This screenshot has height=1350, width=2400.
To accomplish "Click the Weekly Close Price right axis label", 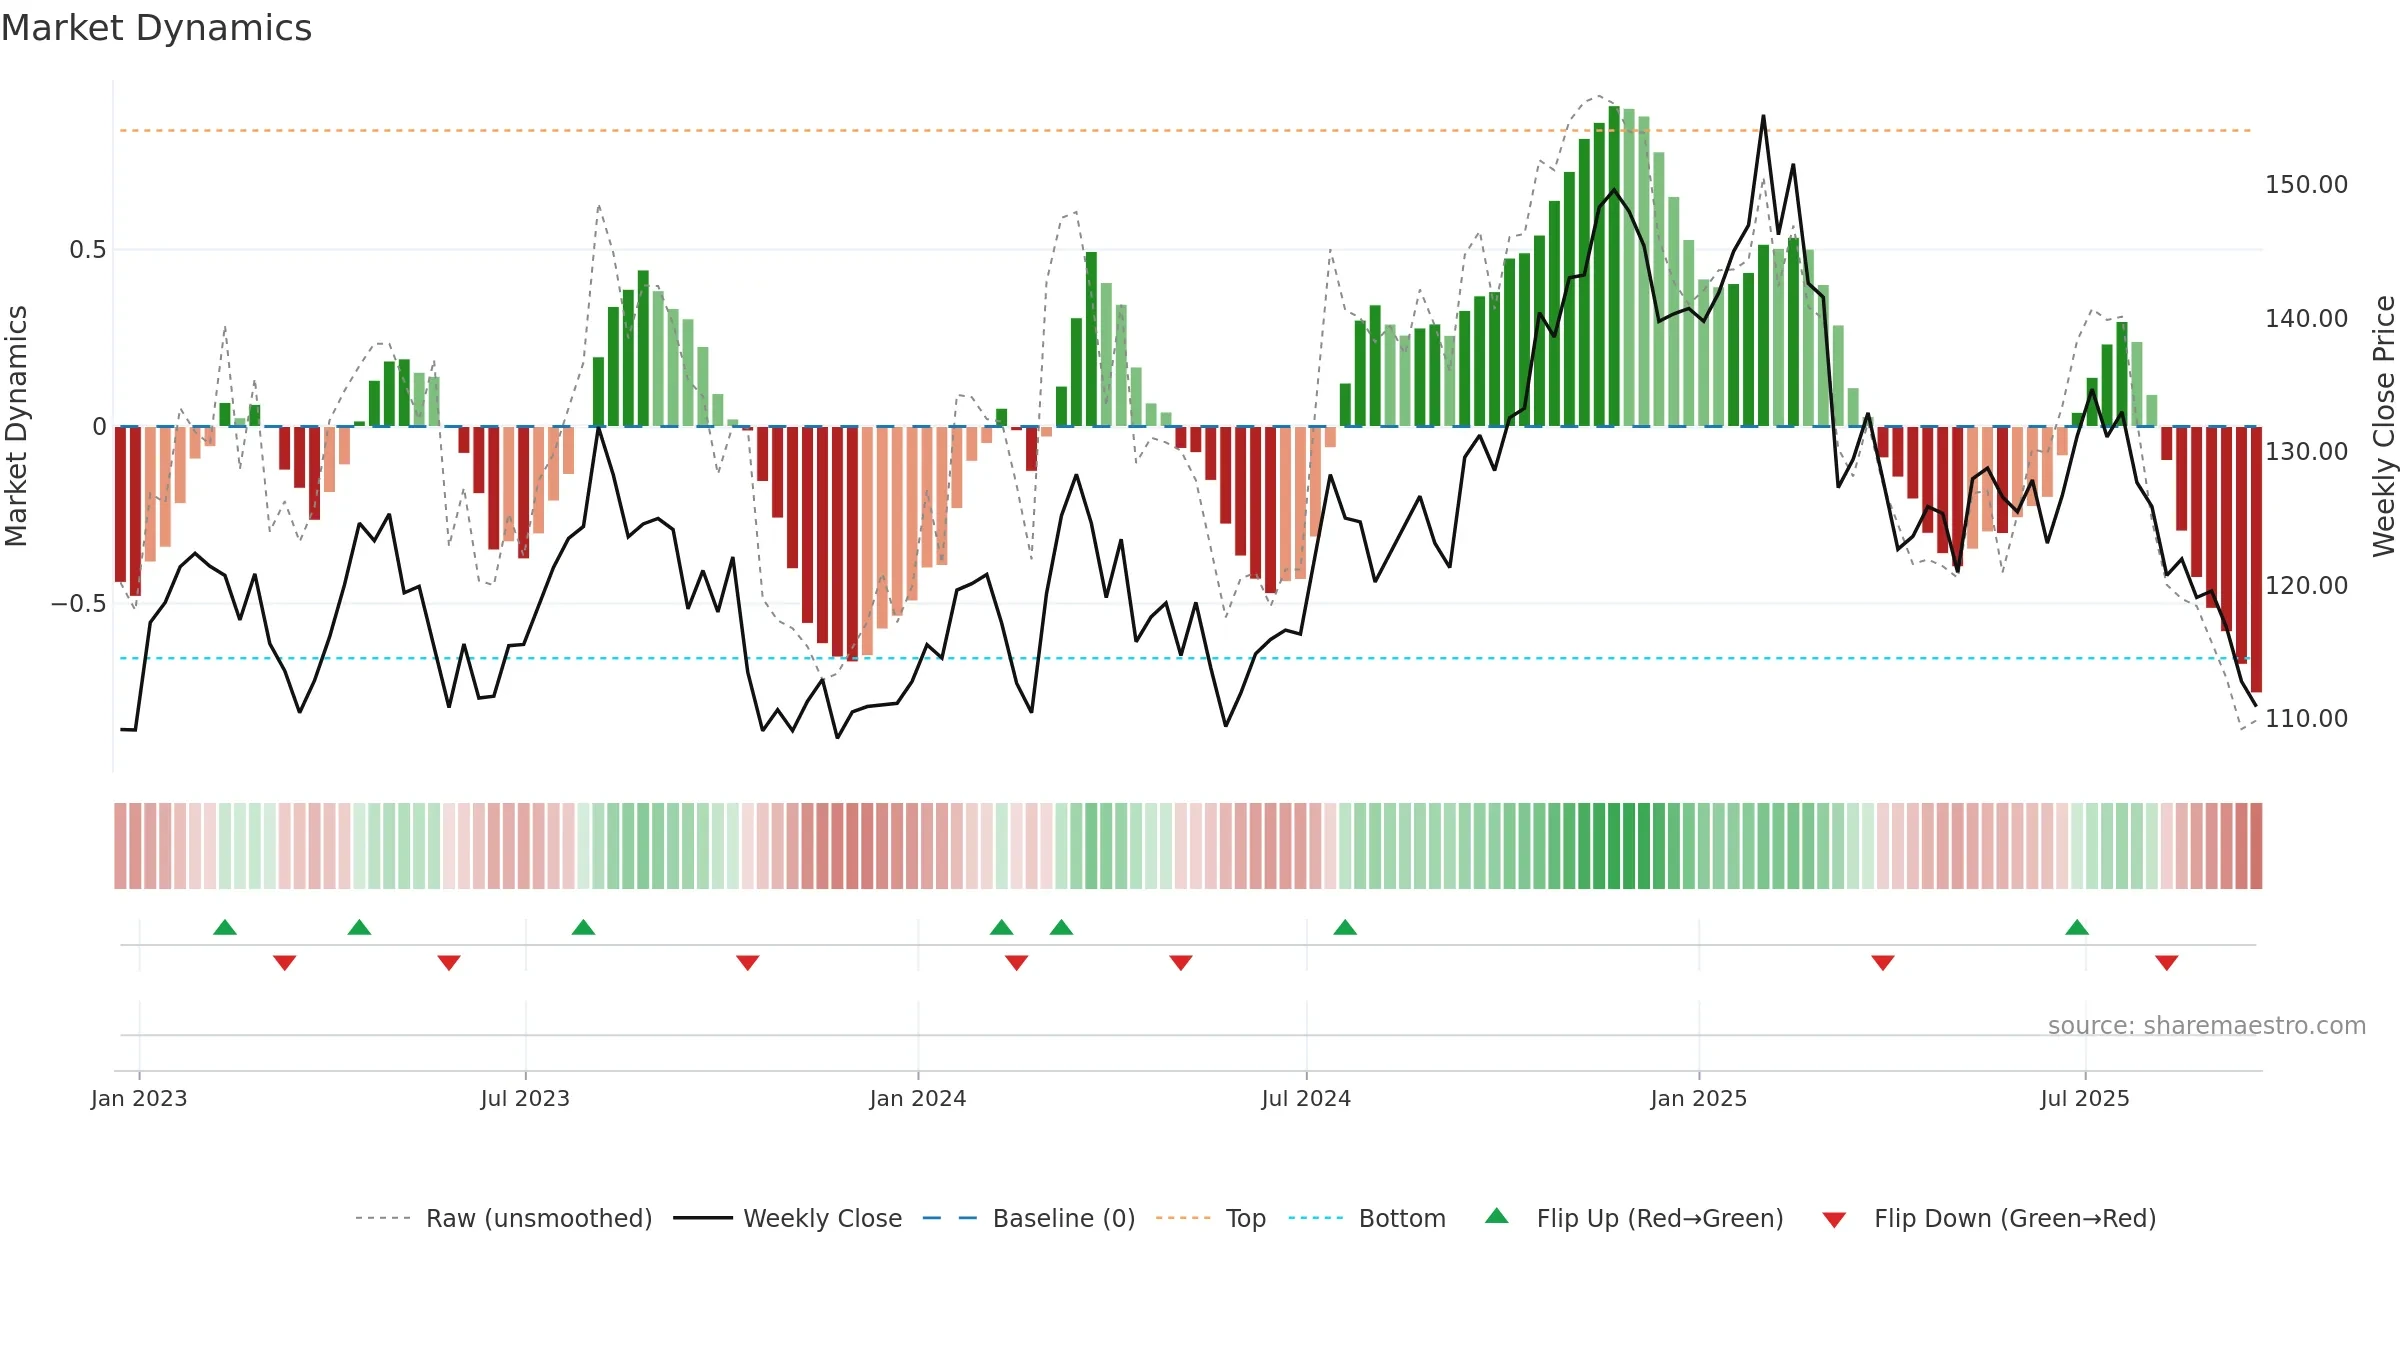I will click(x=2384, y=426).
